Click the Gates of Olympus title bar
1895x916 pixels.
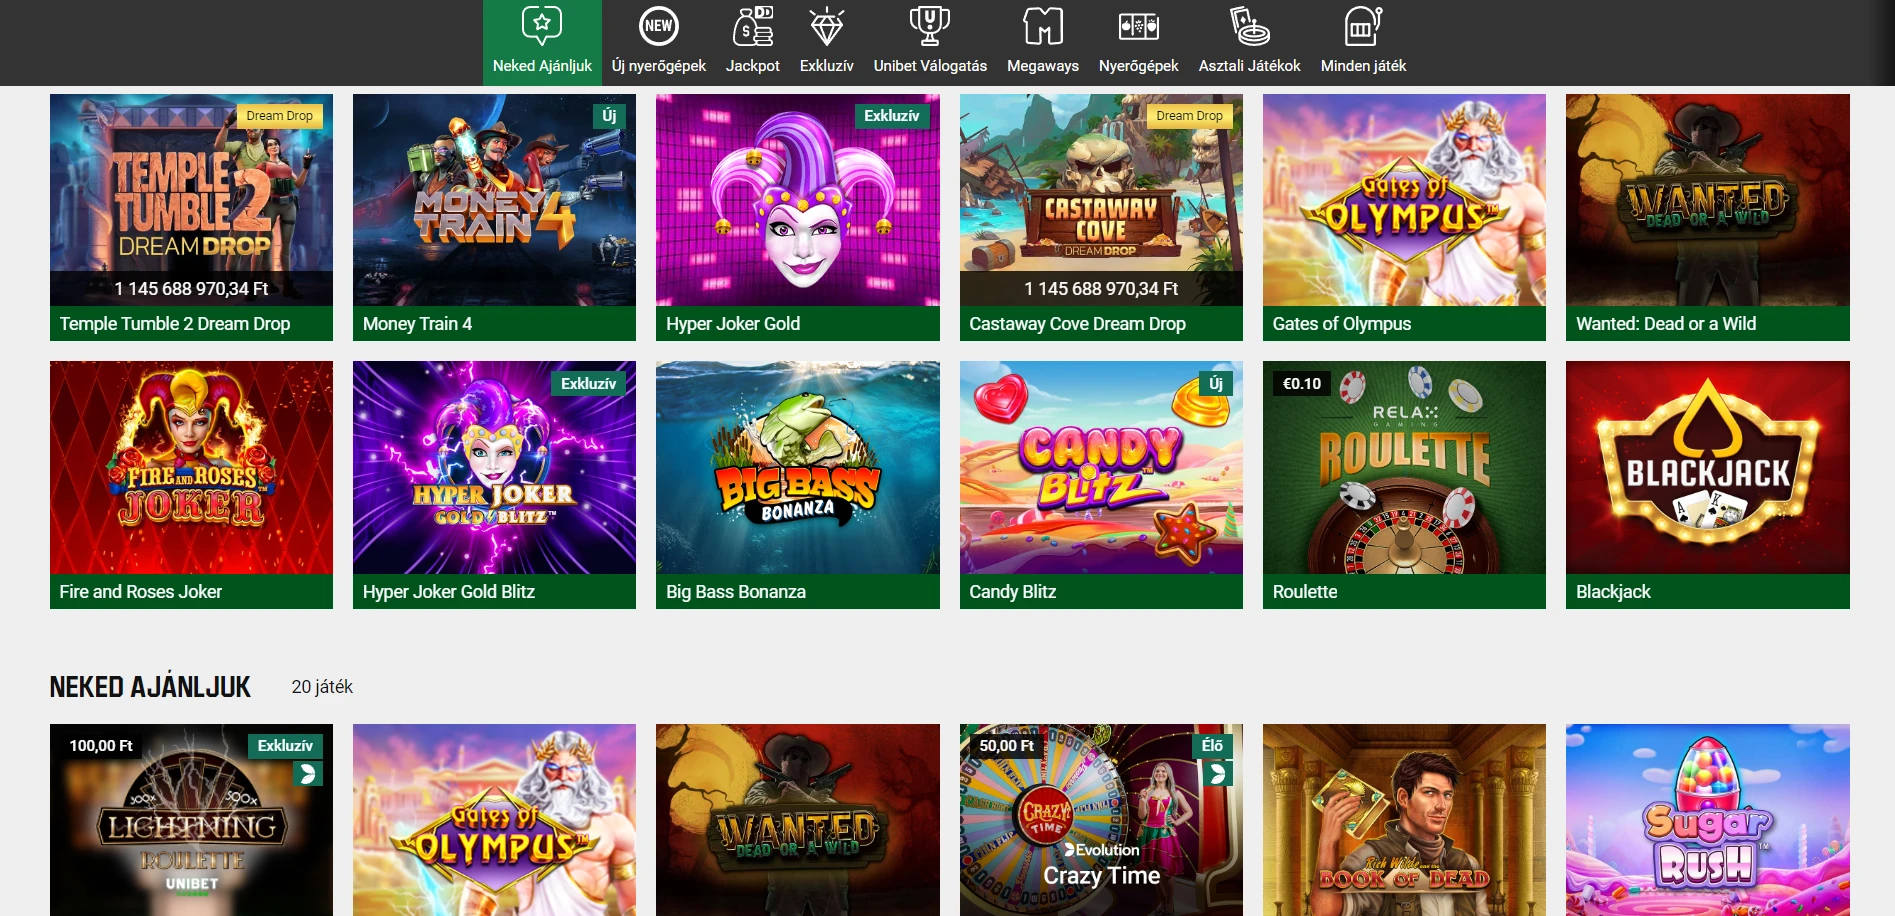click(x=1404, y=324)
